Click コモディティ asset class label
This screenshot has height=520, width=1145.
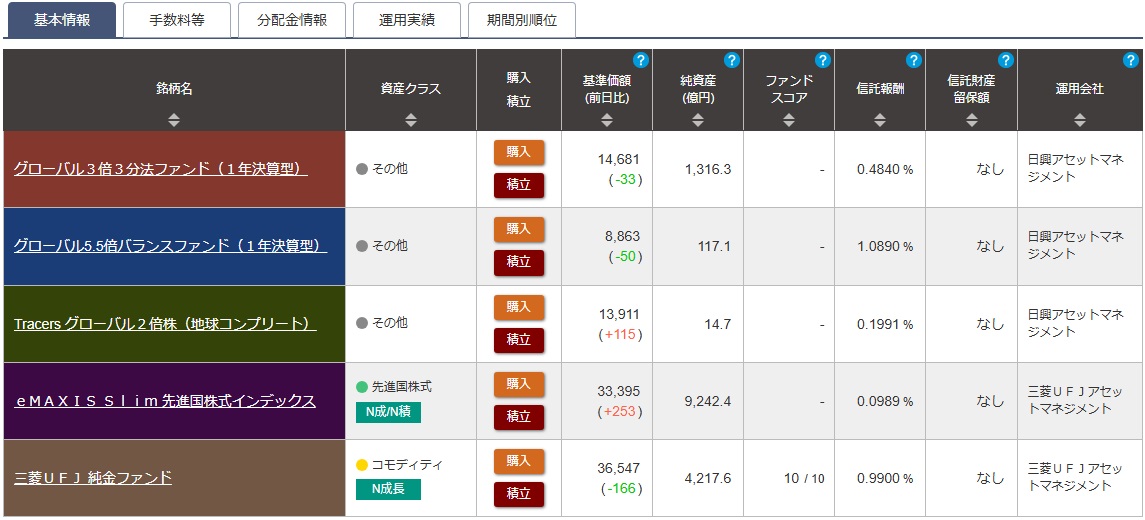(x=407, y=464)
